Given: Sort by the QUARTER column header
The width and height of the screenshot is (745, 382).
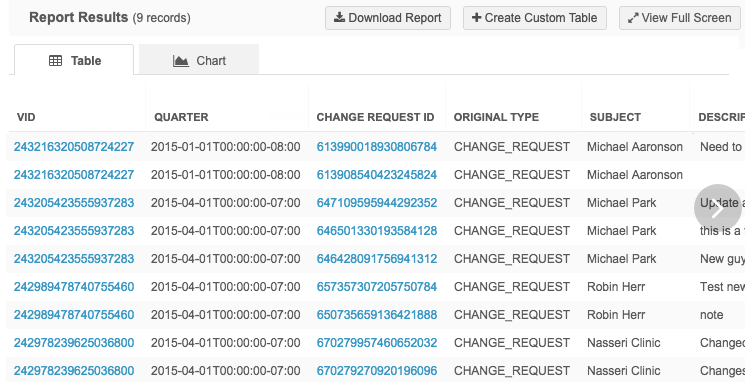Looking at the screenshot, I should click(x=181, y=117).
